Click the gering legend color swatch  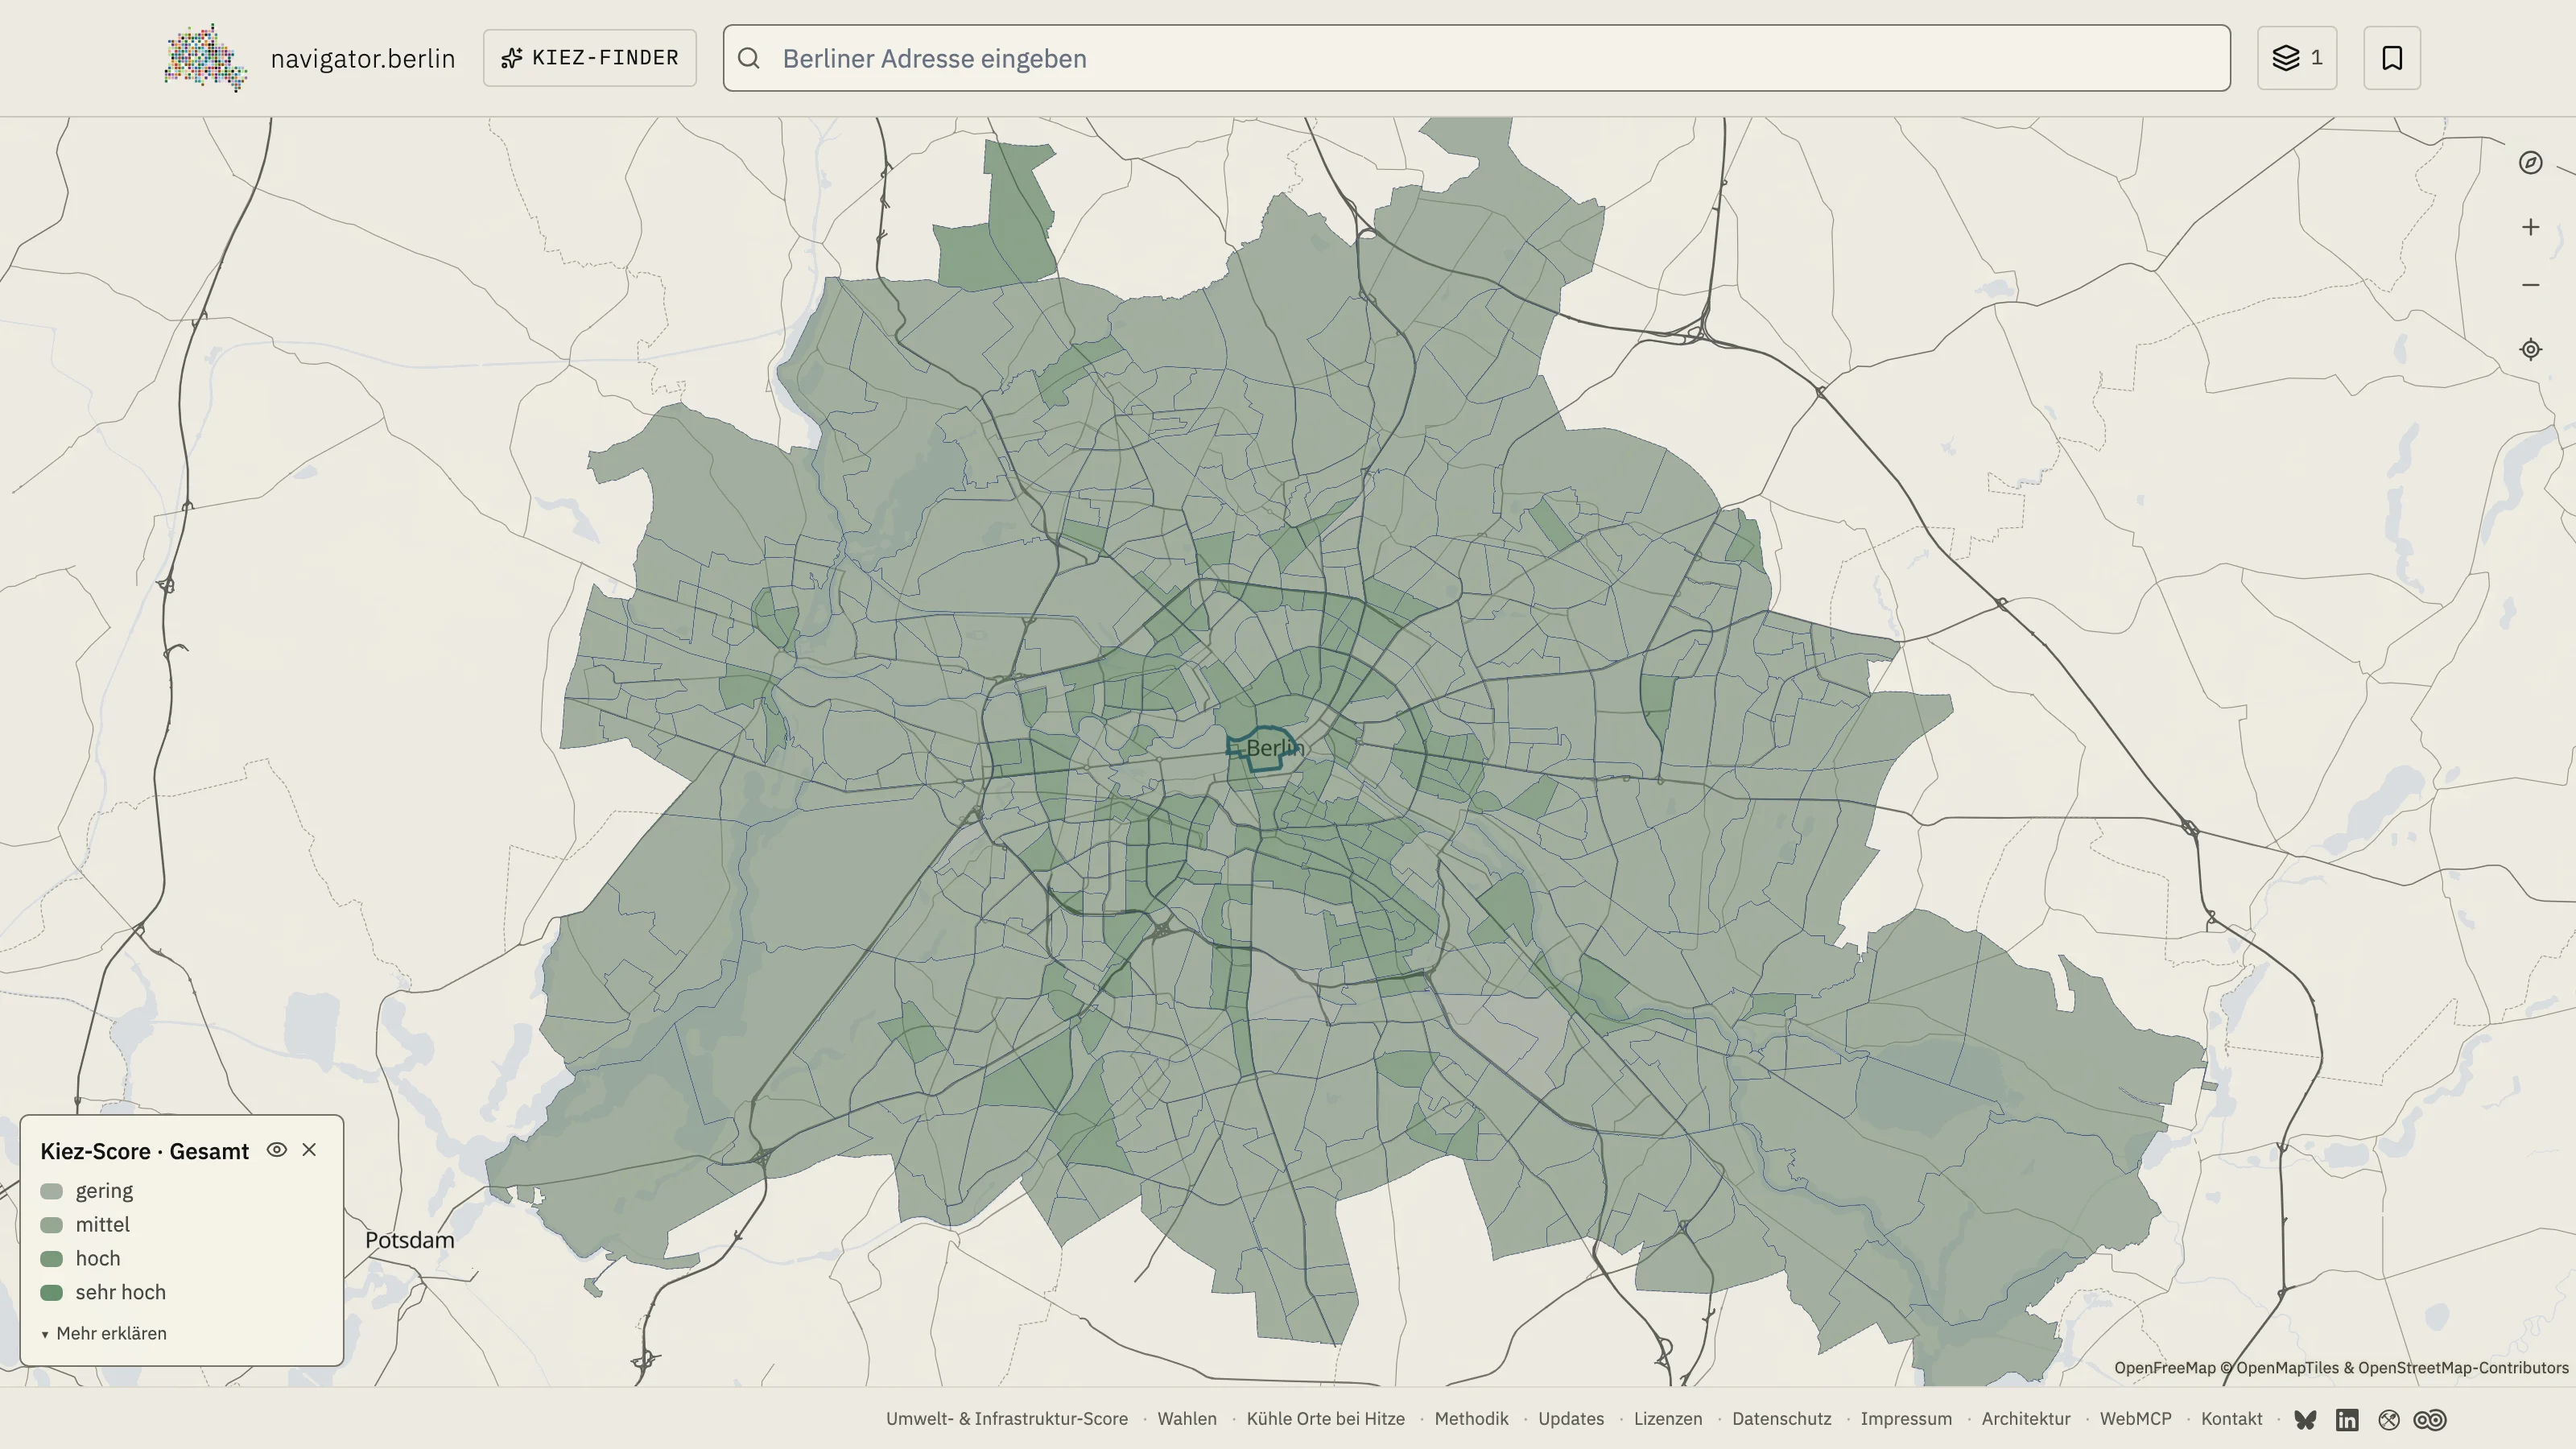click(x=52, y=1191)
